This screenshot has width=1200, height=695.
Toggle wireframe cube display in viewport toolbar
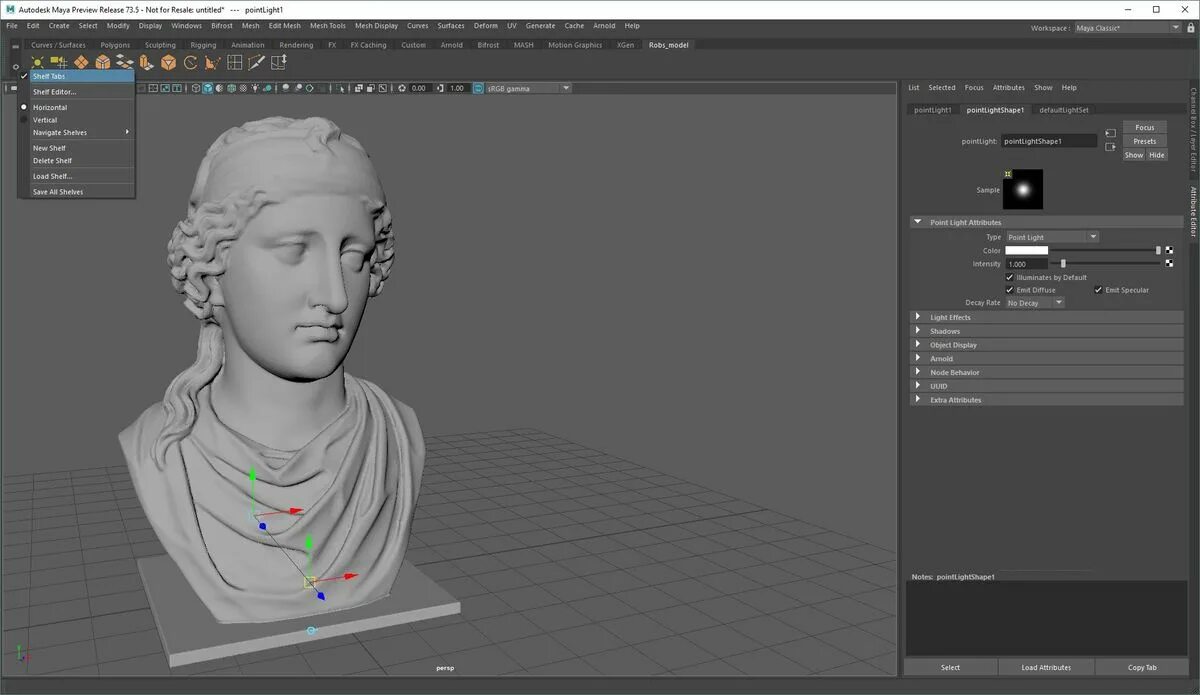click(196, 88)
